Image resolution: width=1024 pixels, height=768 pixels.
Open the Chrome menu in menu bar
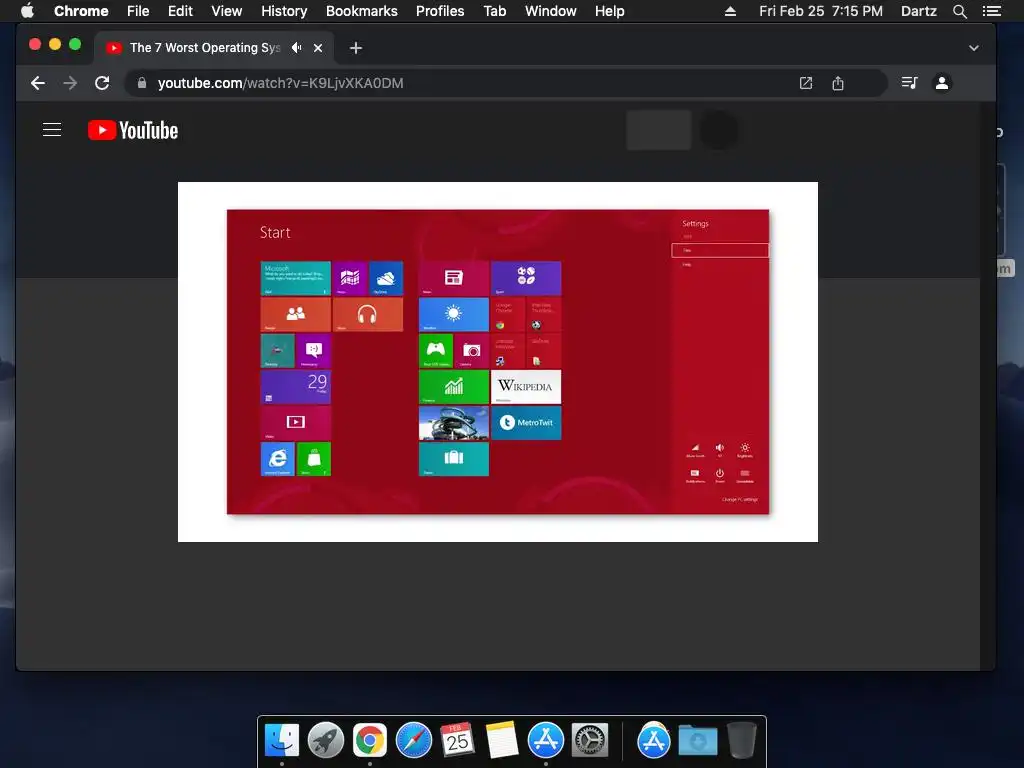pos(81,11)
